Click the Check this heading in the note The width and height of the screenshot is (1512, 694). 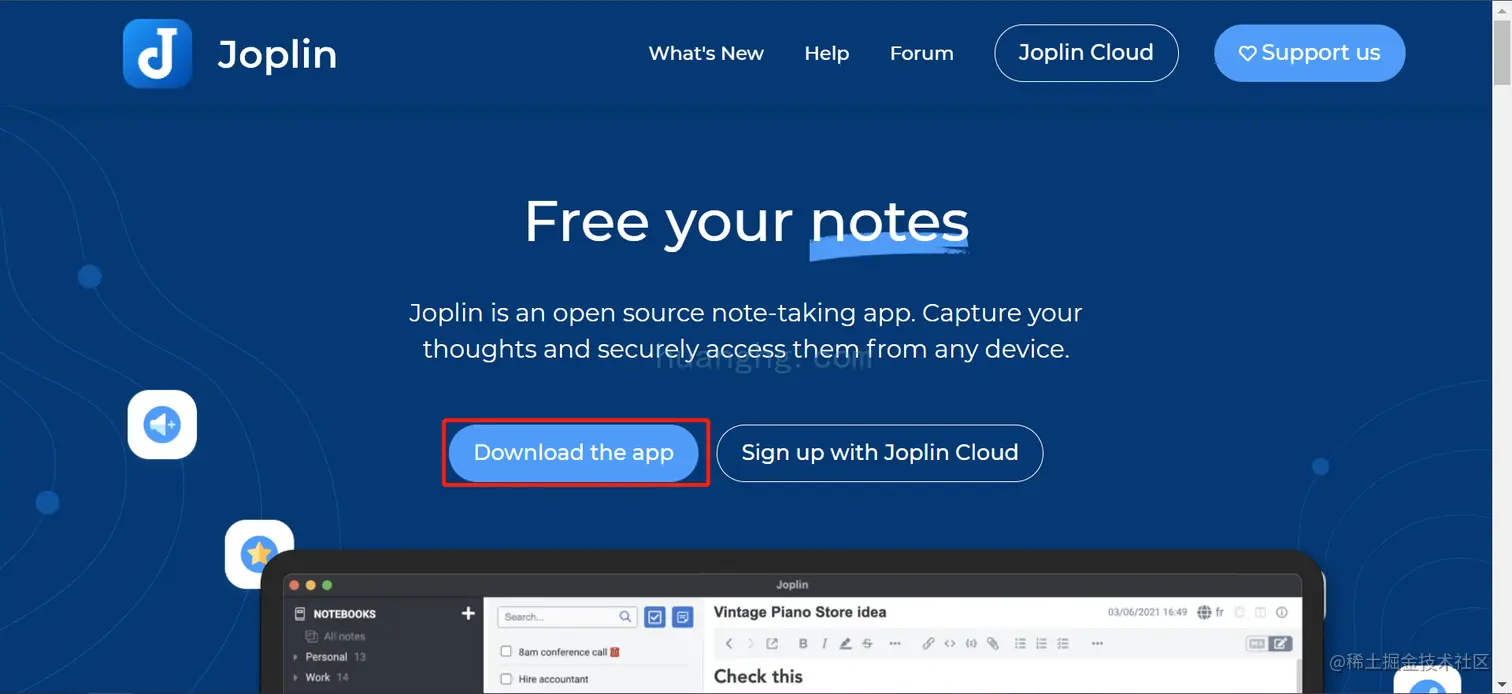pos(758,676)
